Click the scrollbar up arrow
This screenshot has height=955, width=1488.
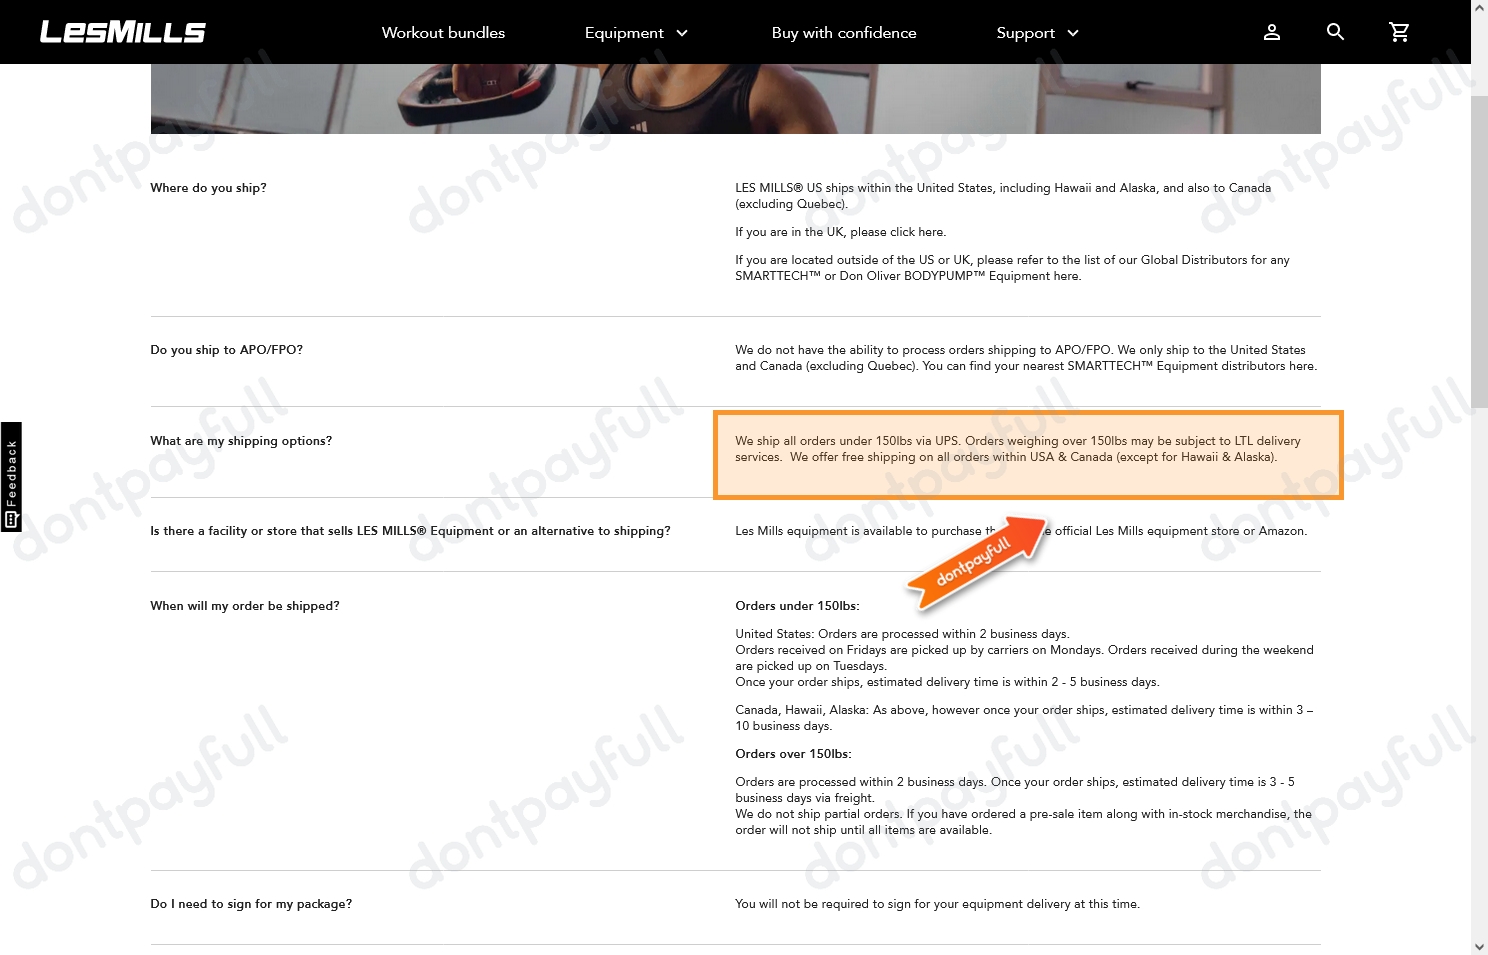pos(1479,8)
